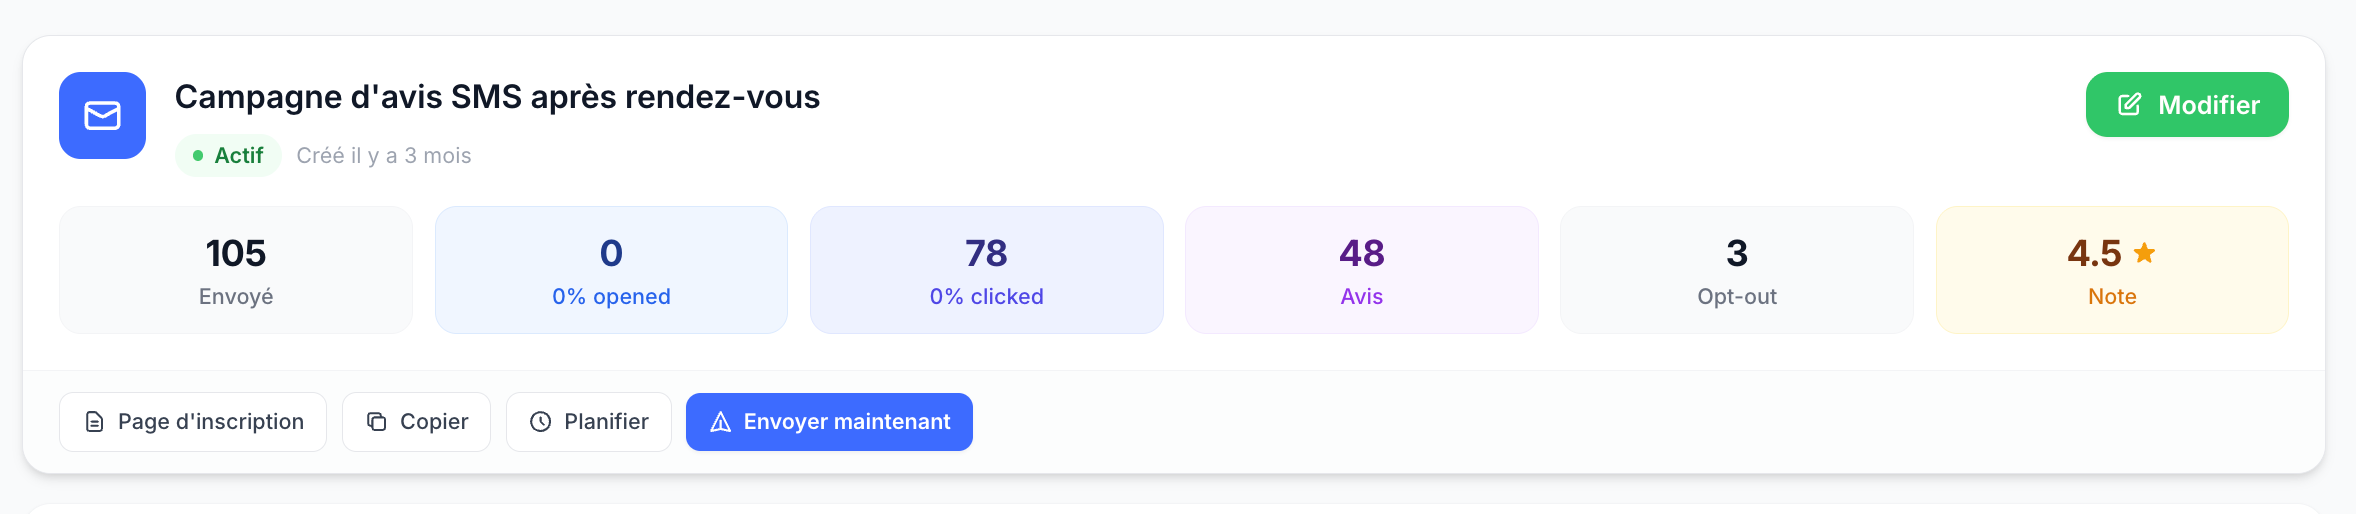This screenshot has width=2356, height=514.
Task: Click the pencil icon in Modifier button
Action: (x=2130, y=104)
